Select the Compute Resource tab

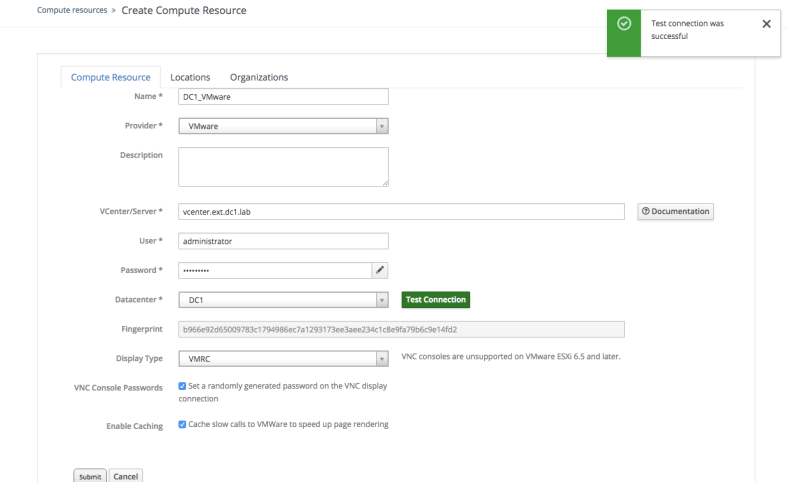pyautogui.click(x=110, y=77)
